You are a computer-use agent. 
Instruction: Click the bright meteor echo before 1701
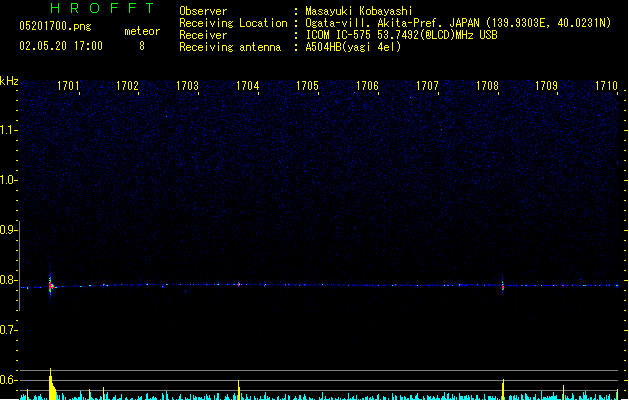pyautogui.click(x=51, y=286)
